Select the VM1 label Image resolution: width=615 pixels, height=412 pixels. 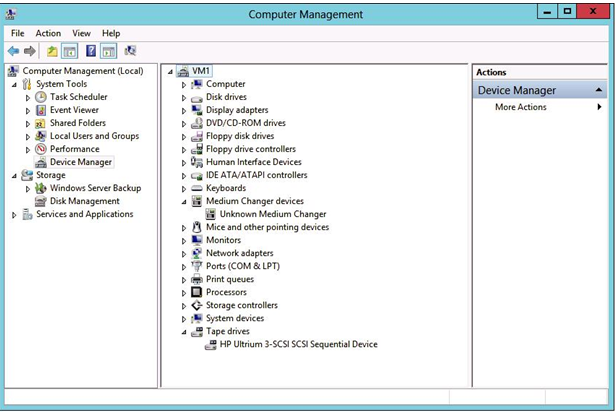(x=200, y=71)
